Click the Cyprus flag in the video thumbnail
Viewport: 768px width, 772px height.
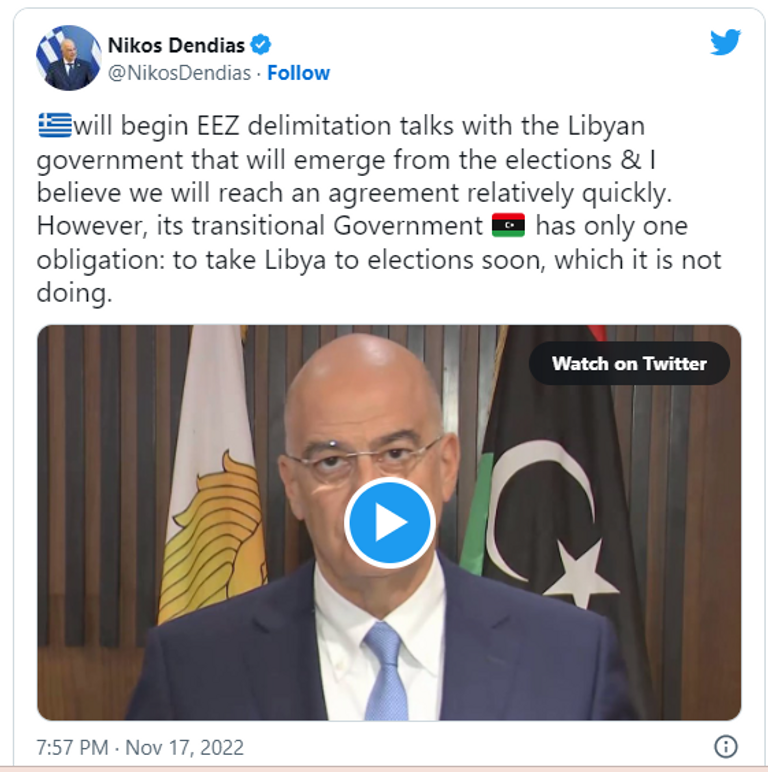[x=213, y=473]
